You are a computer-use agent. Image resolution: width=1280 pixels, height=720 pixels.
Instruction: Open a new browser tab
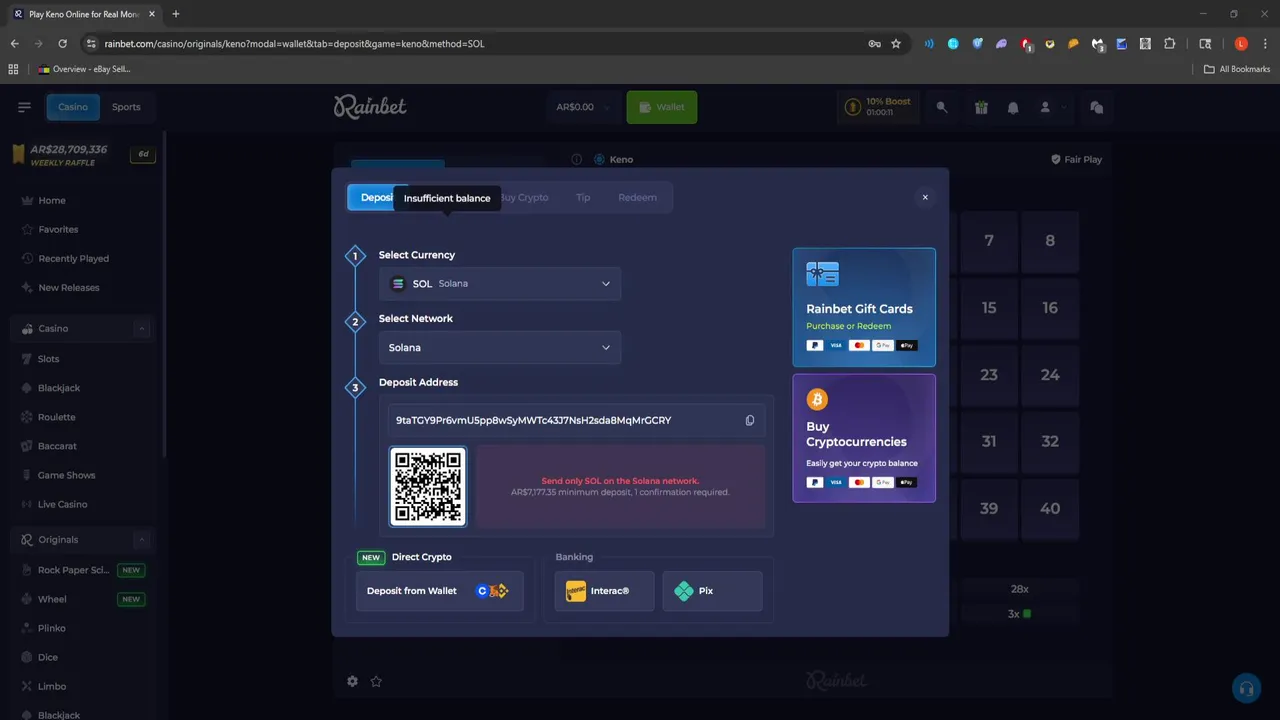tap(176, 14)
